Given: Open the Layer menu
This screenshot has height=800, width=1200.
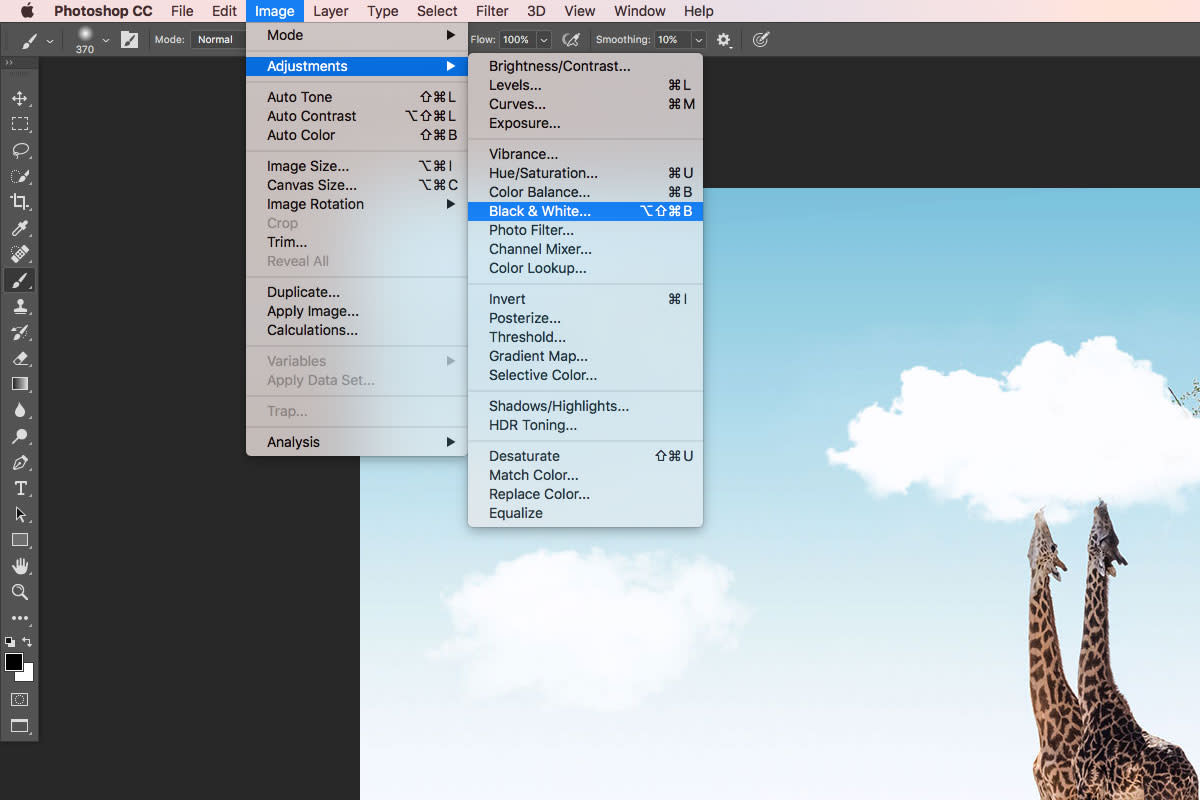Looking at the screenshot, I should [330, 11].
